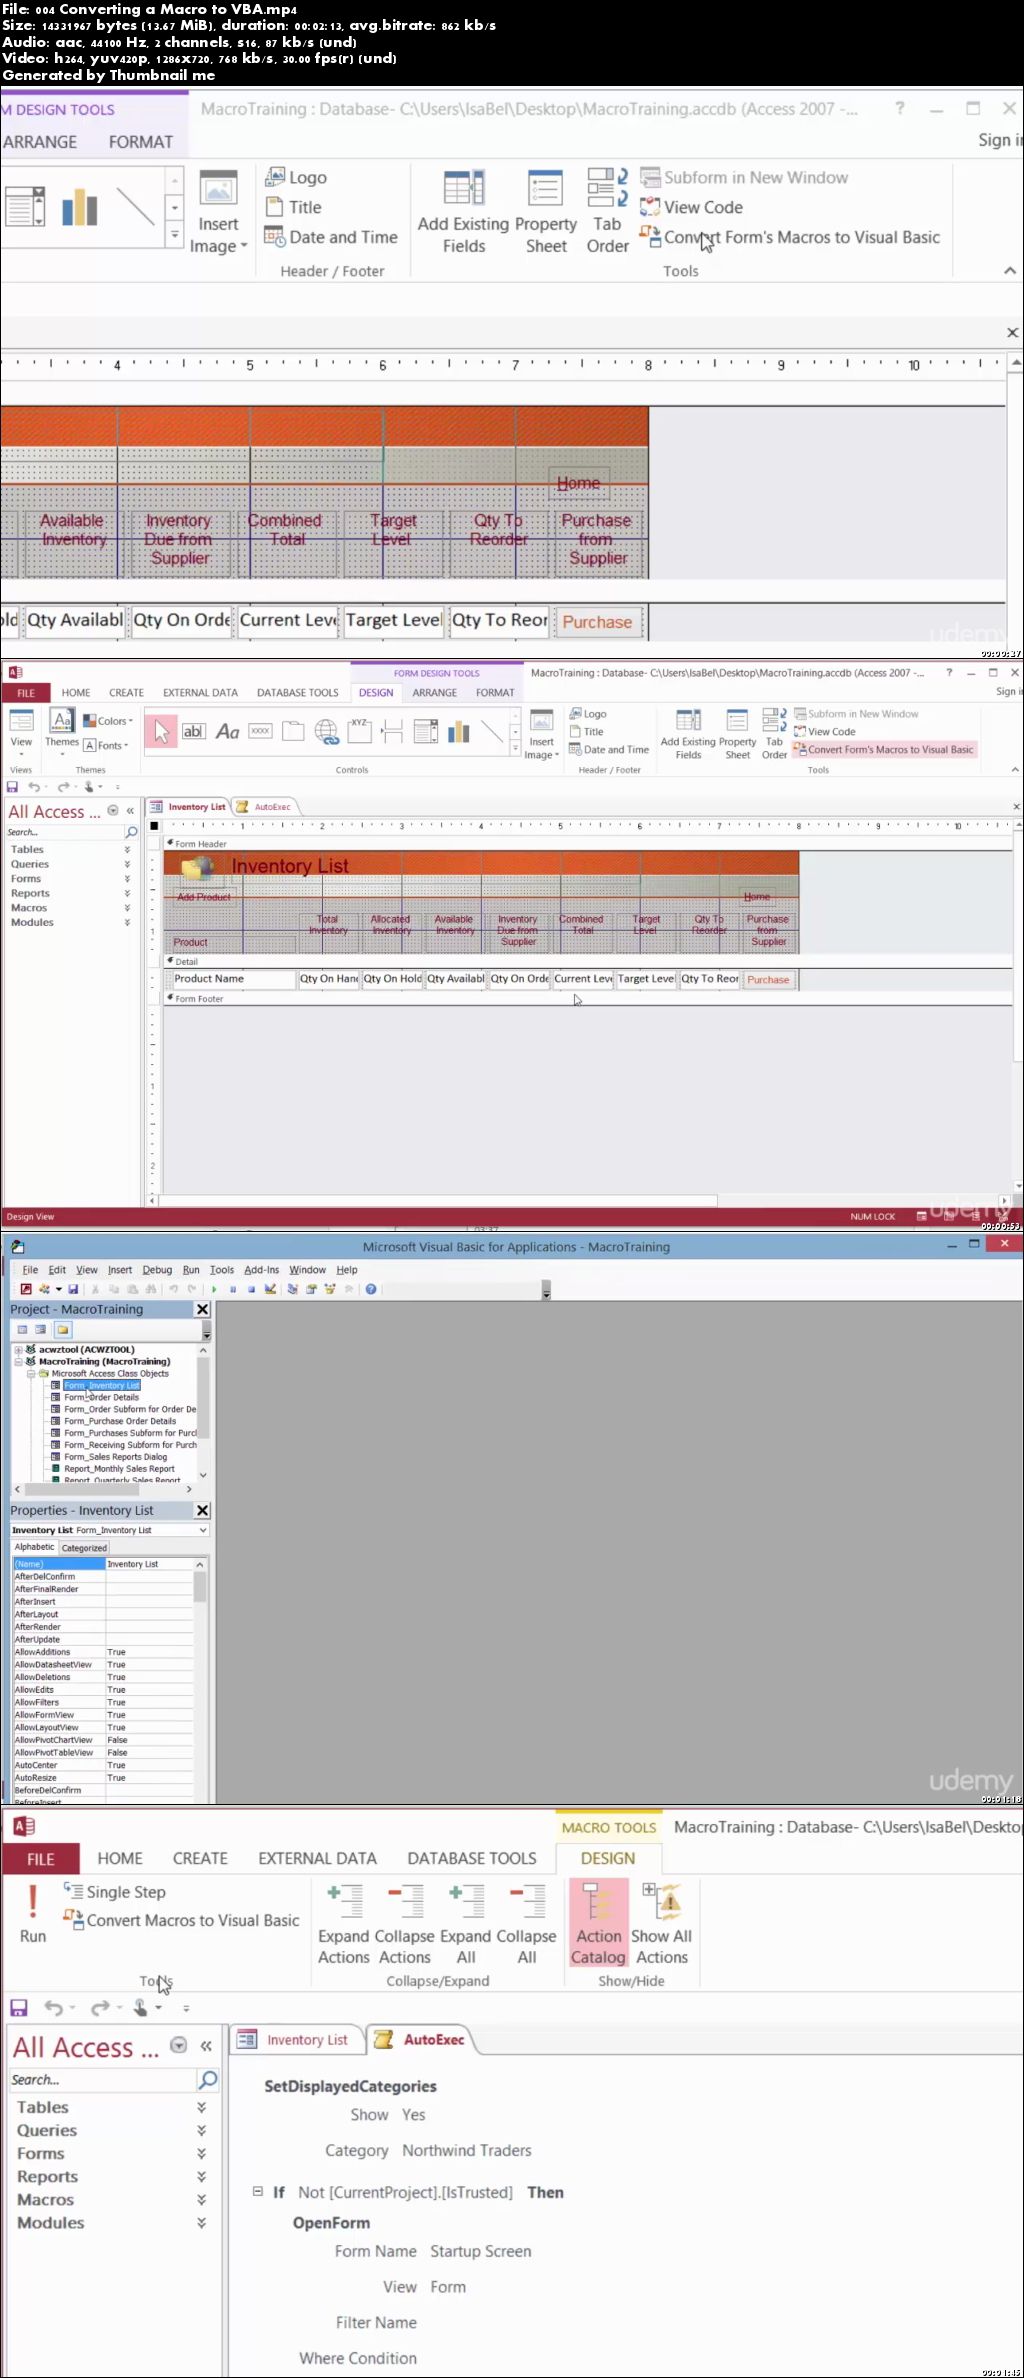Viewport: 1024px width, 2378px height.
Task: Click Tab Order in the zoomed ribbon frame
Action: pos(607,212)
